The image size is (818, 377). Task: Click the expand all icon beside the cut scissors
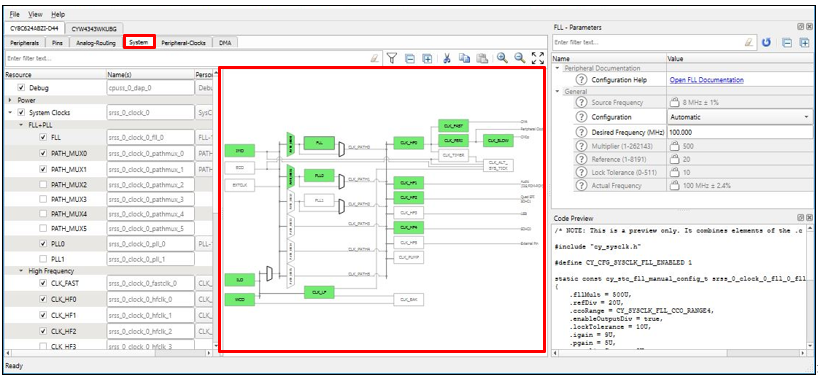point(427,58)
